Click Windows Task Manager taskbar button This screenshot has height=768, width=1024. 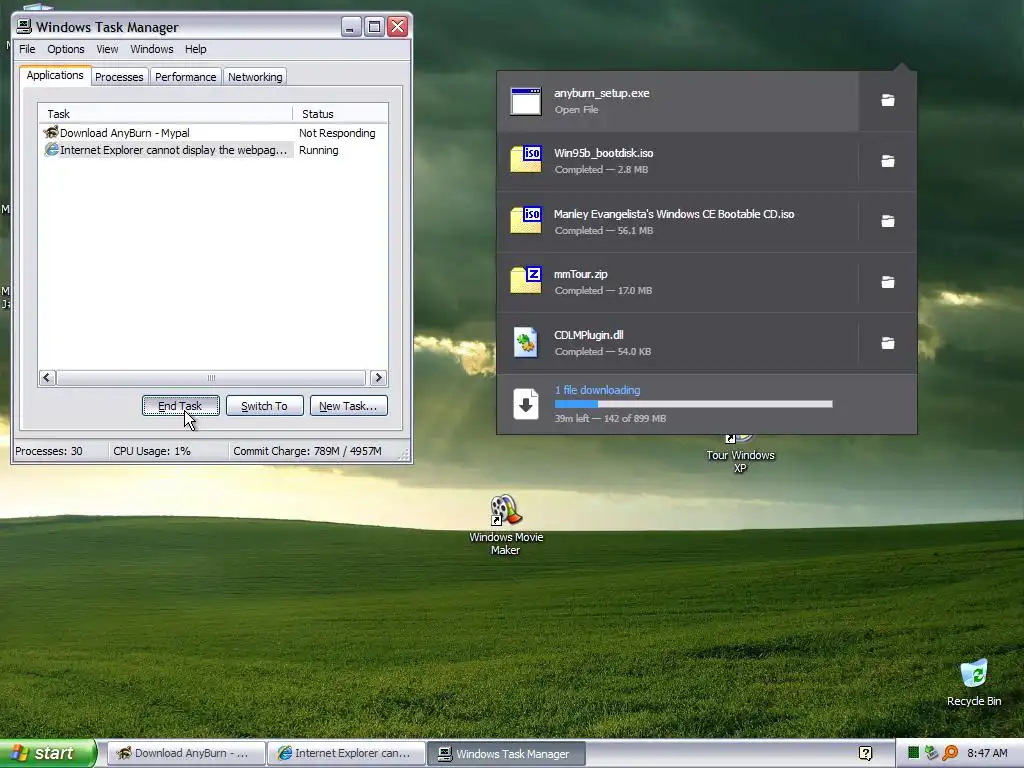coord(505,754)
